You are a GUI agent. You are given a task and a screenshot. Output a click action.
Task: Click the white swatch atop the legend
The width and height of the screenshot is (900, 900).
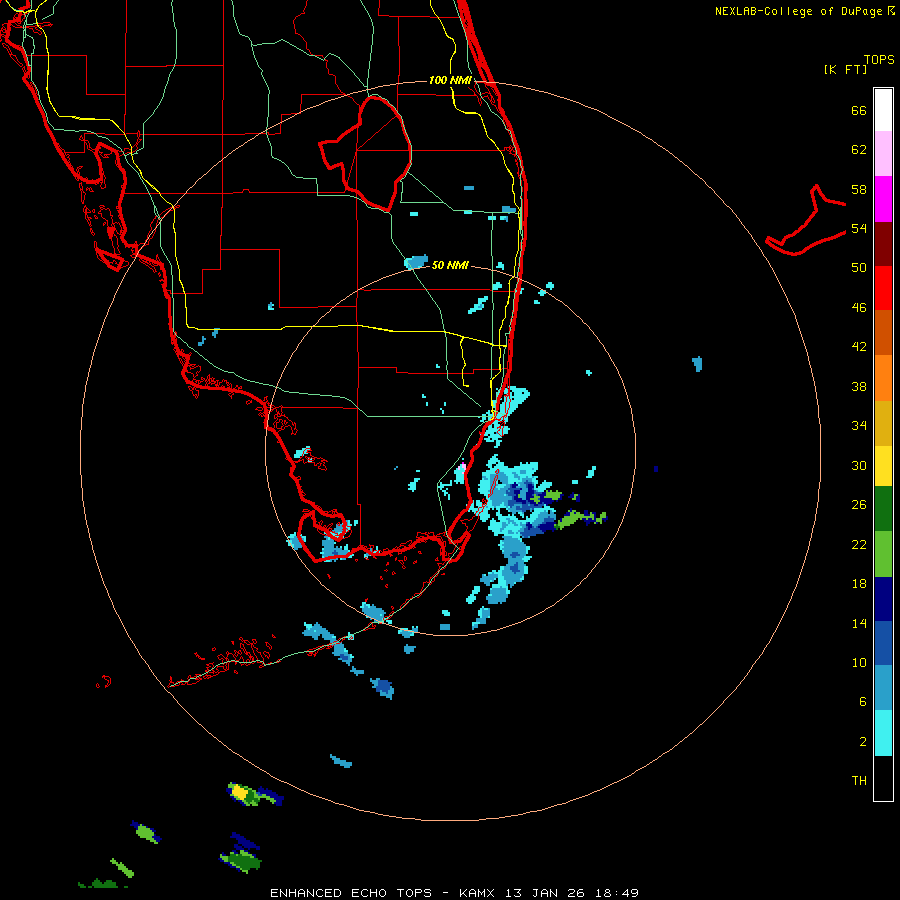click(883, 110)
